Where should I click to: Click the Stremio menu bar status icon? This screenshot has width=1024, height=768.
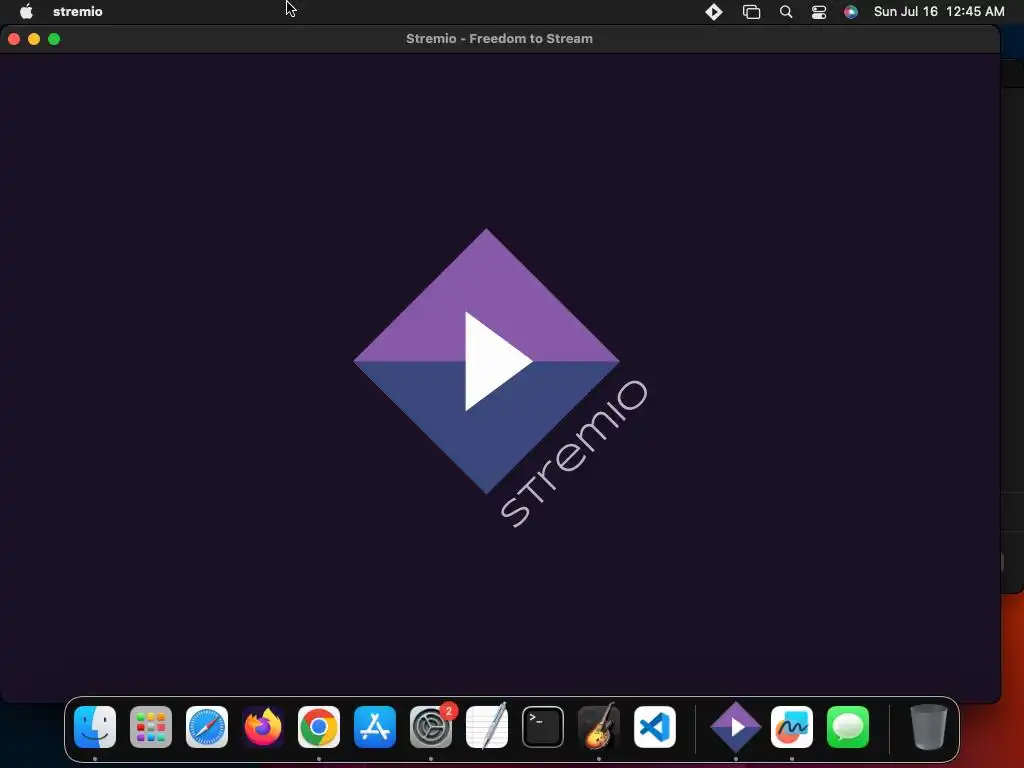pyautogui.click(x=714, y=12)
